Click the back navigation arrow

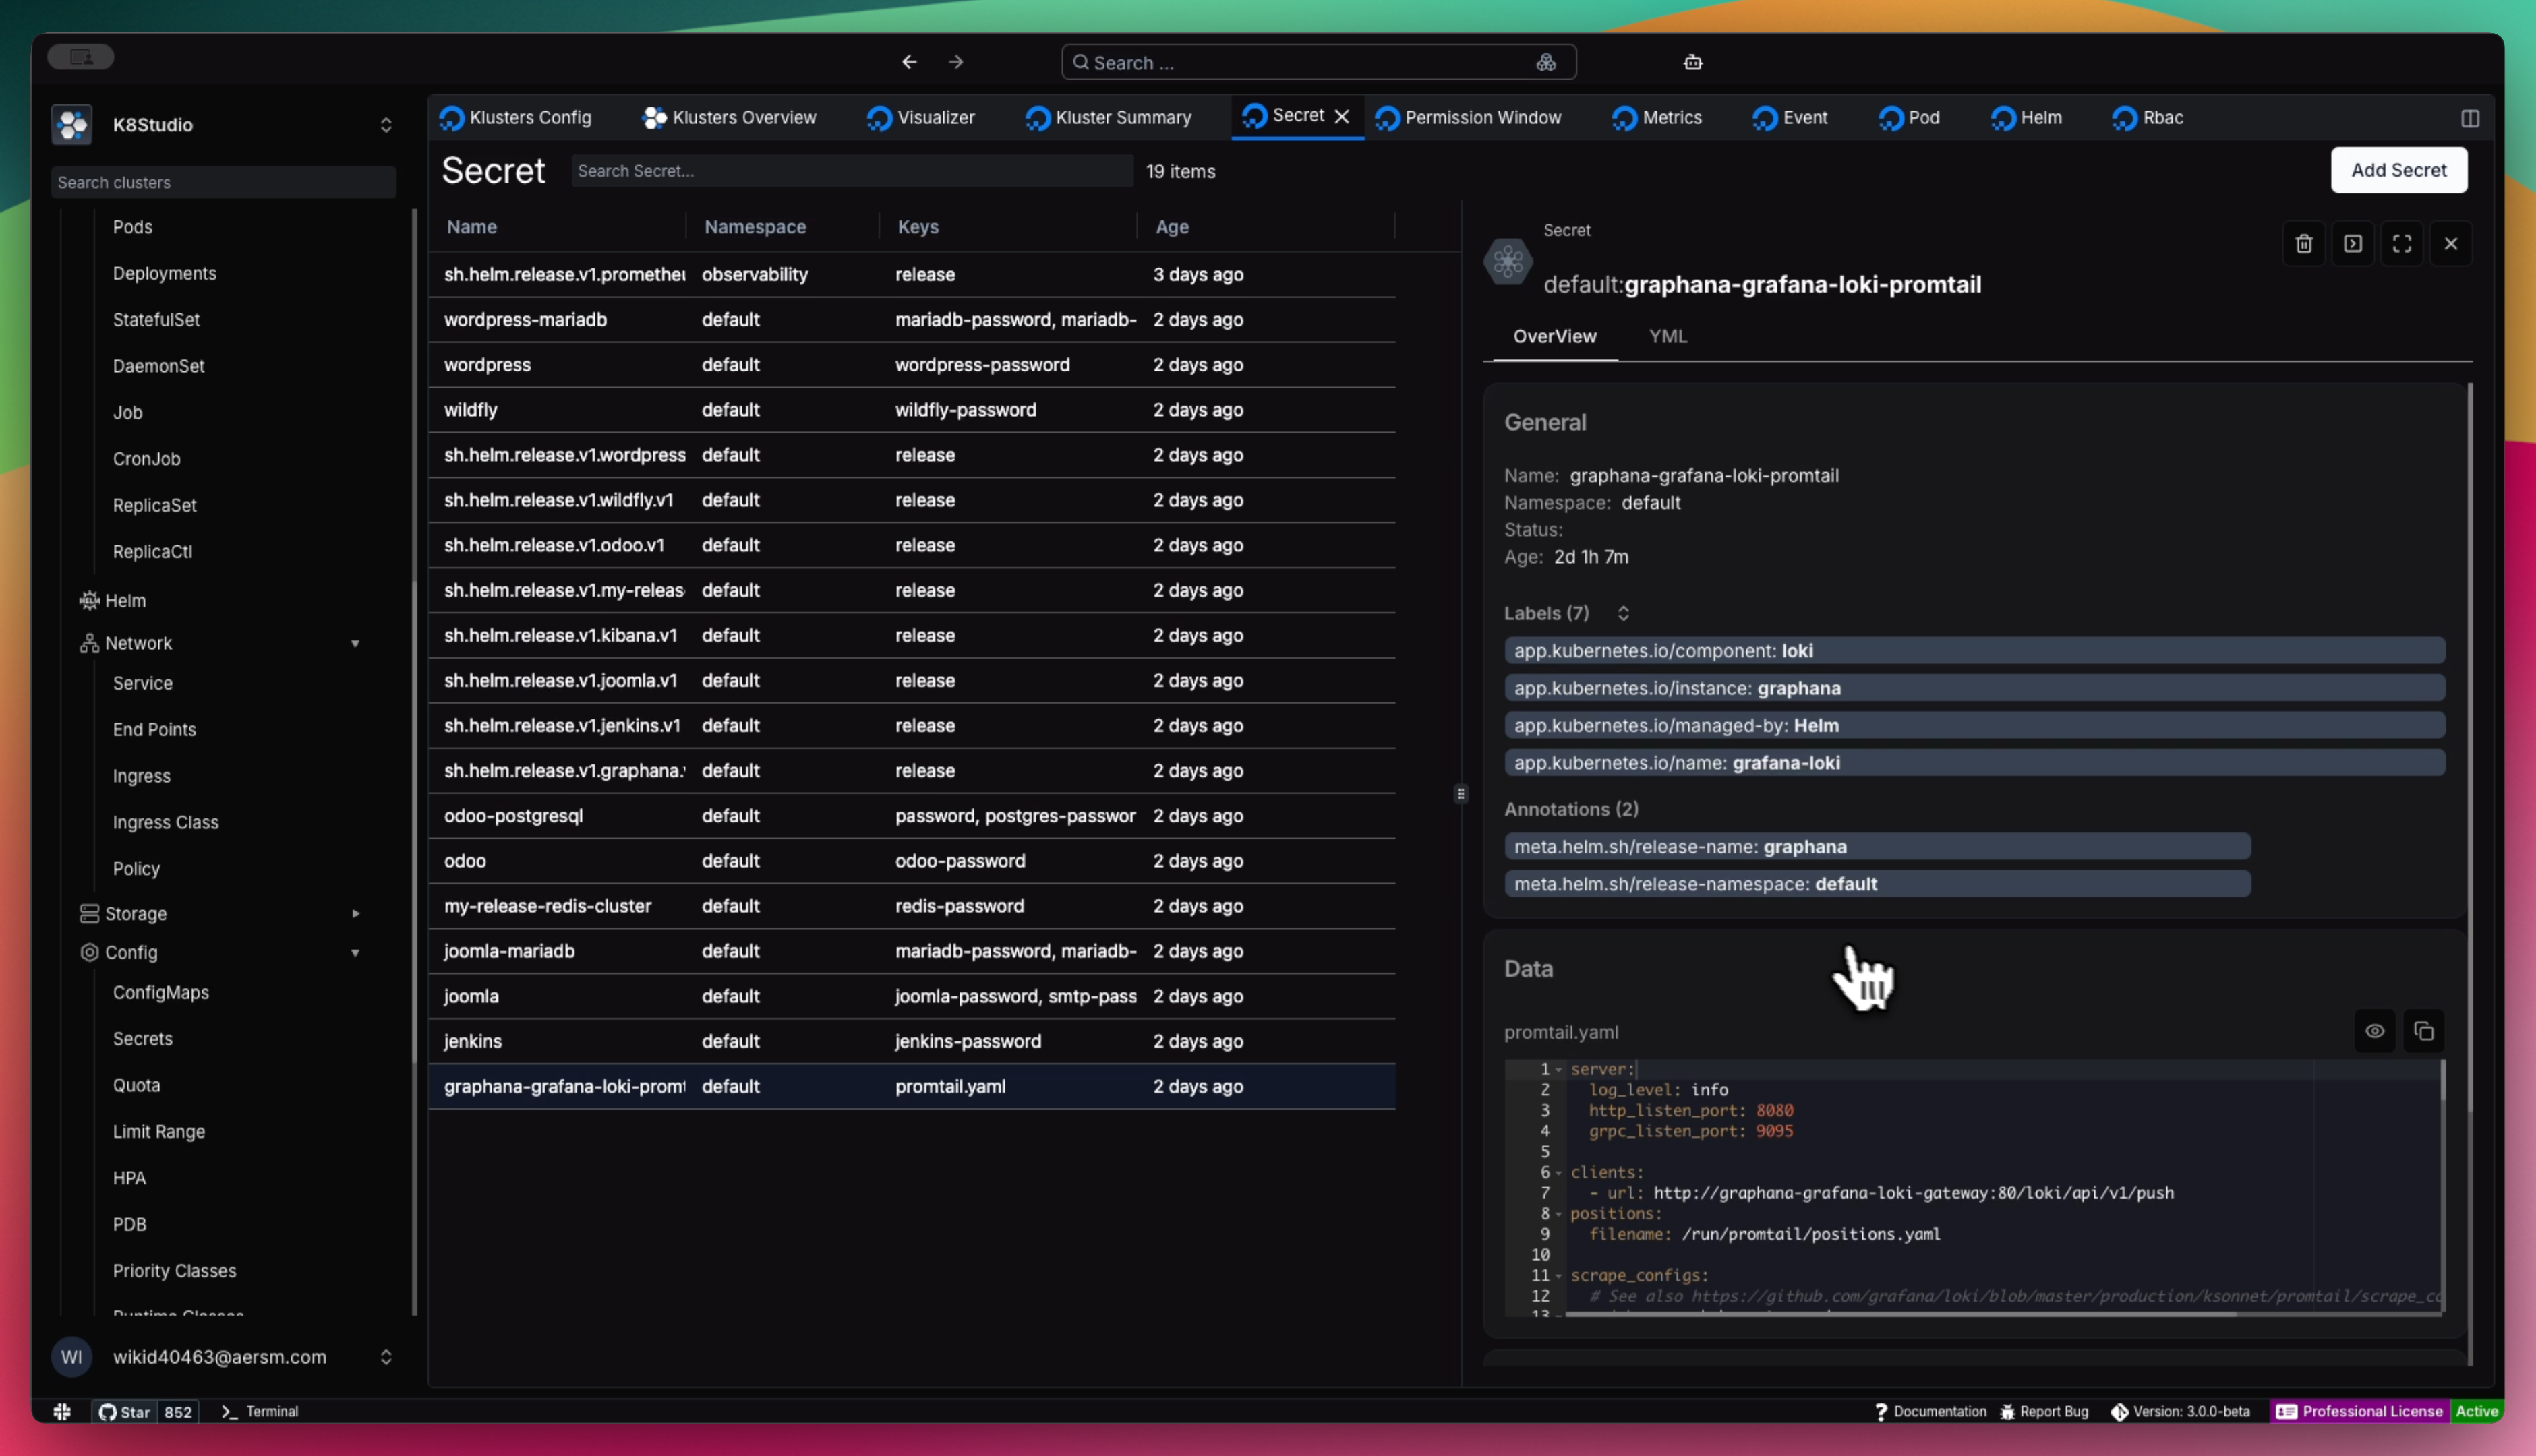[x=909, y=62]
